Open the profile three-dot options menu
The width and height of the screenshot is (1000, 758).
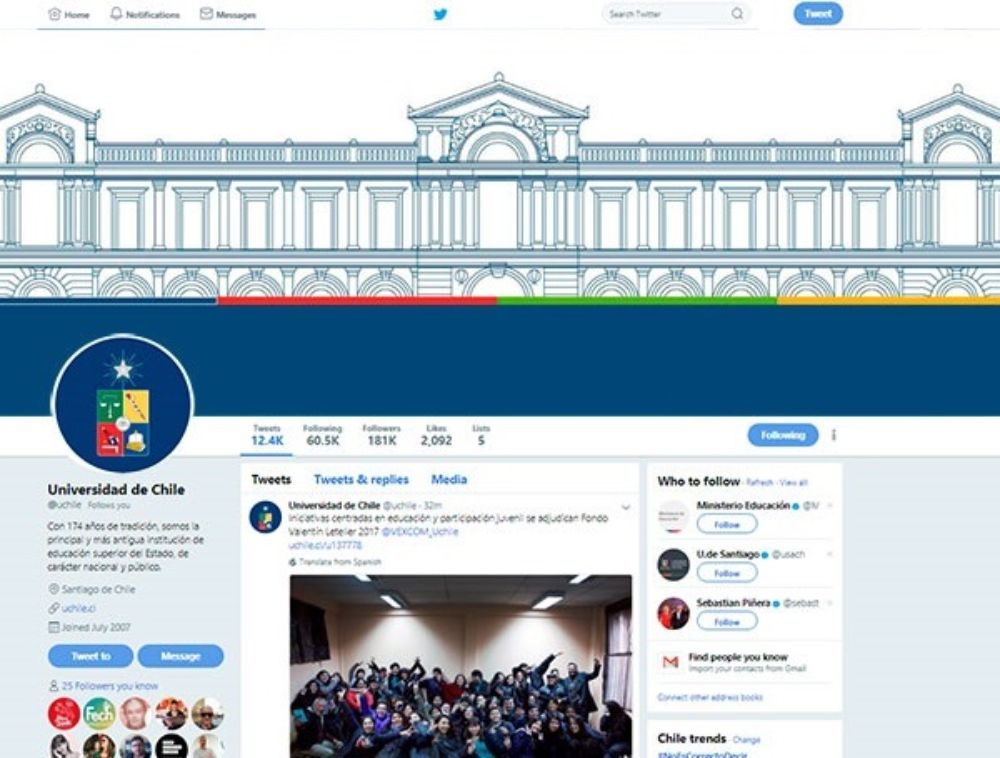click(x=834, y=435)
